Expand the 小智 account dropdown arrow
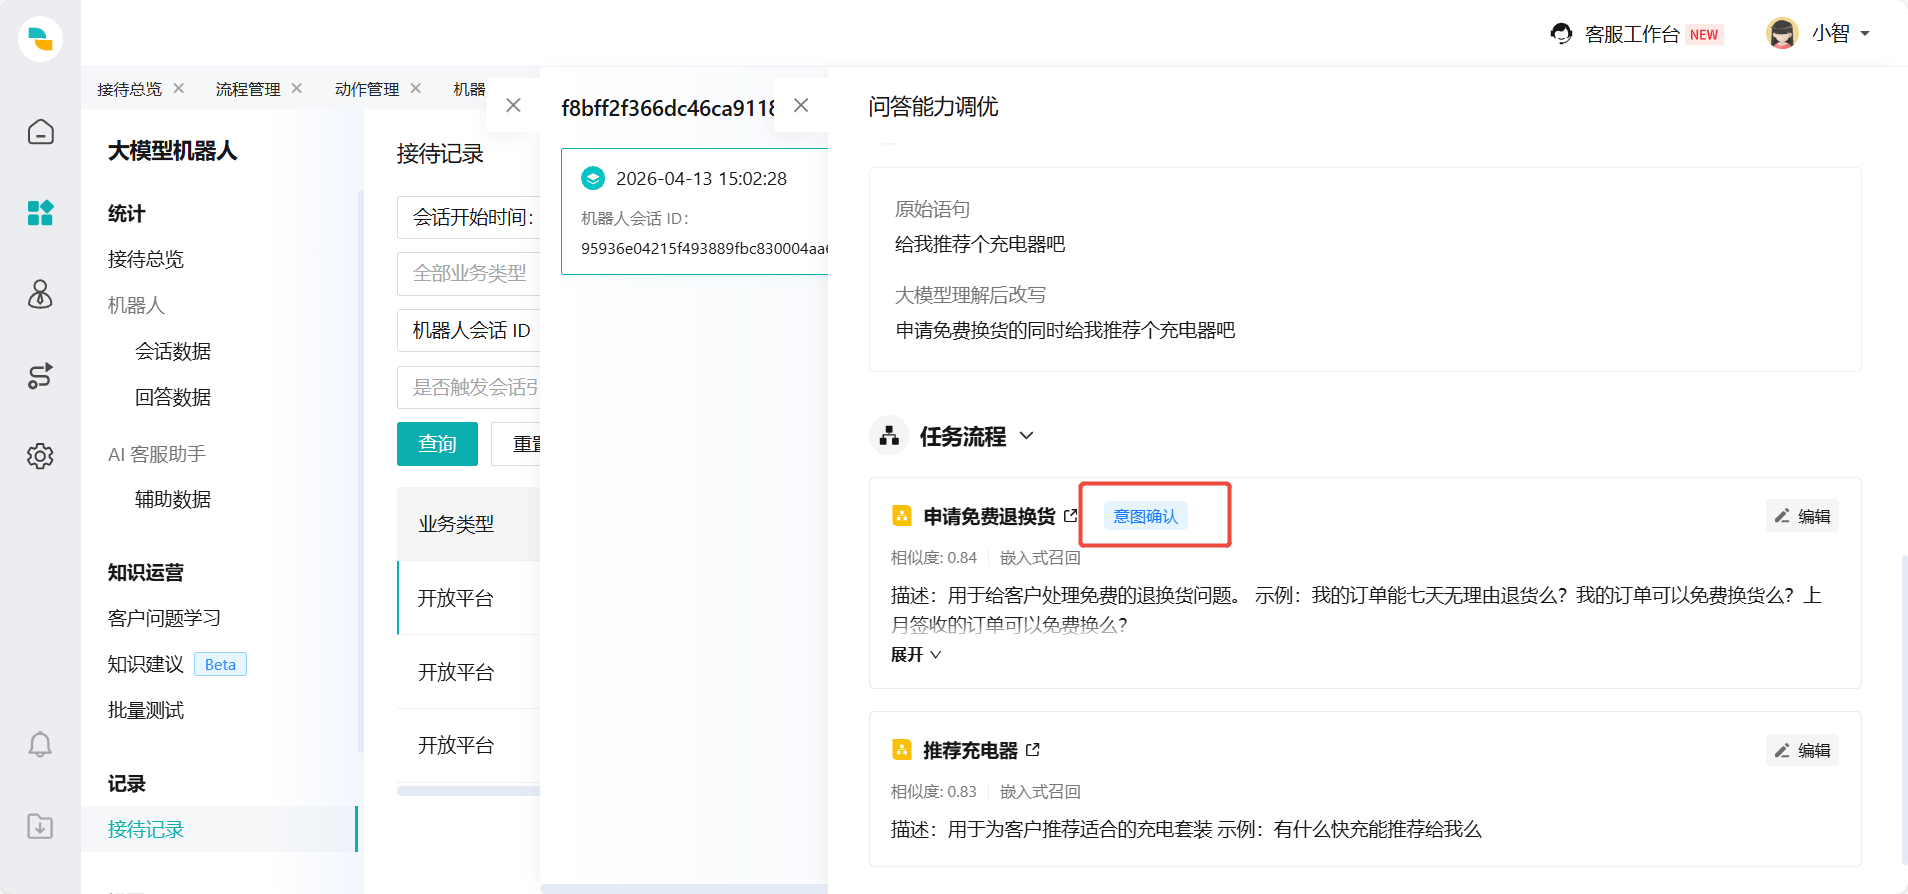The height and width of the screenshot is (894, 1908). click(1865, 34)
